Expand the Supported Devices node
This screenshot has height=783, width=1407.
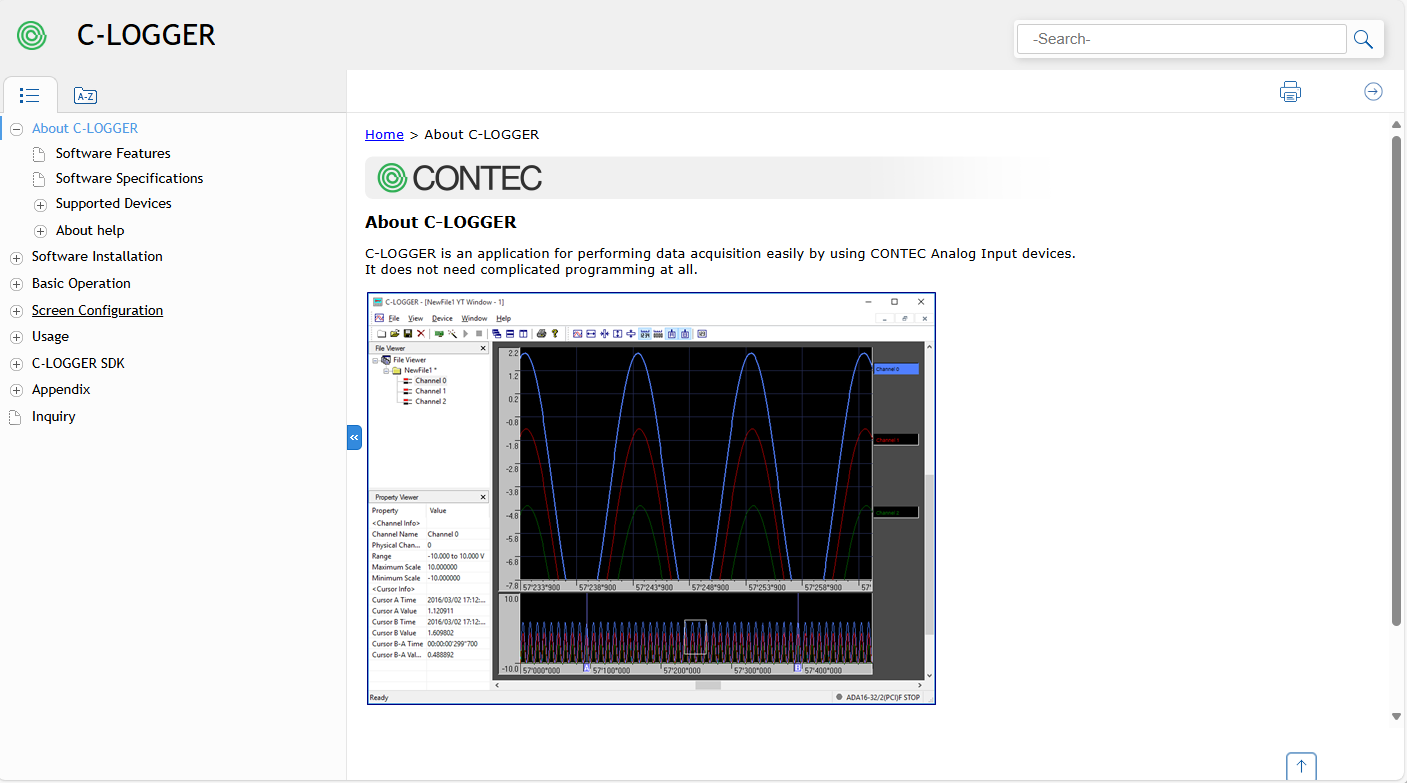coord(41,205)
